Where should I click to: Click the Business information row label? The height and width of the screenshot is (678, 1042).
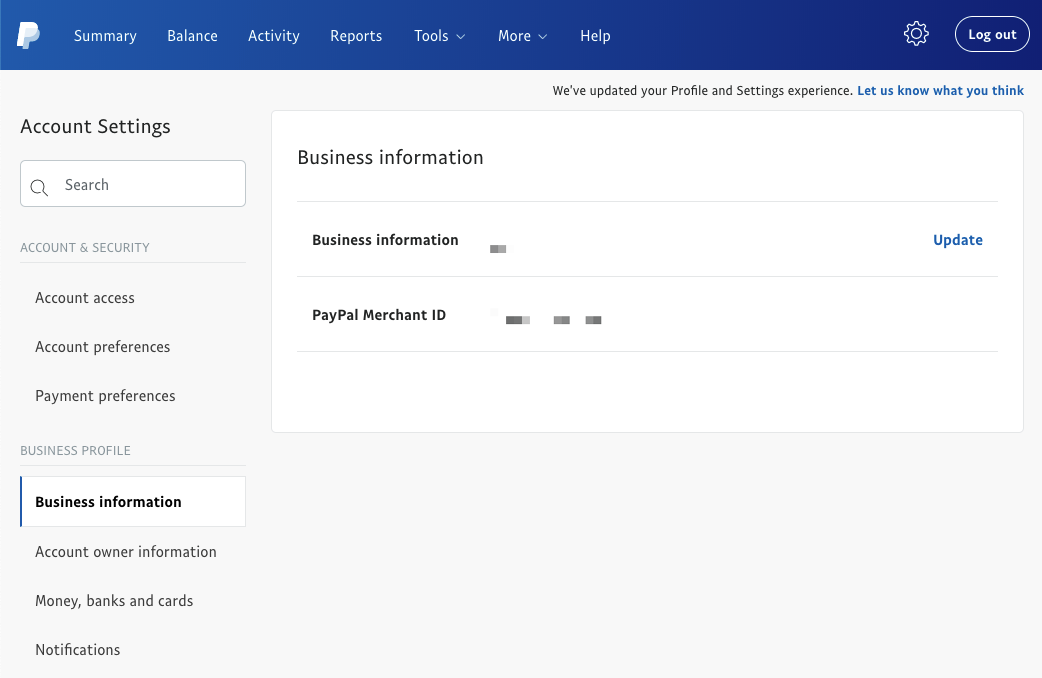coord(385,240)
